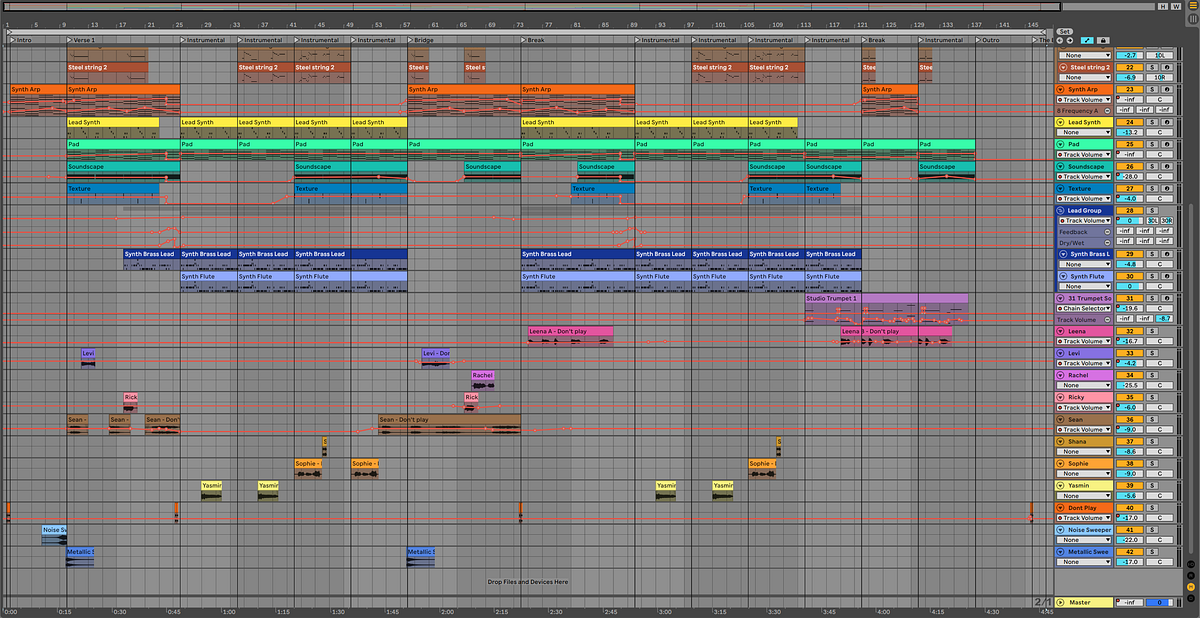Click the right arrow icon near the Set button
The width and height of the screenshot is (1200, 618).
tap(1069, 41)
